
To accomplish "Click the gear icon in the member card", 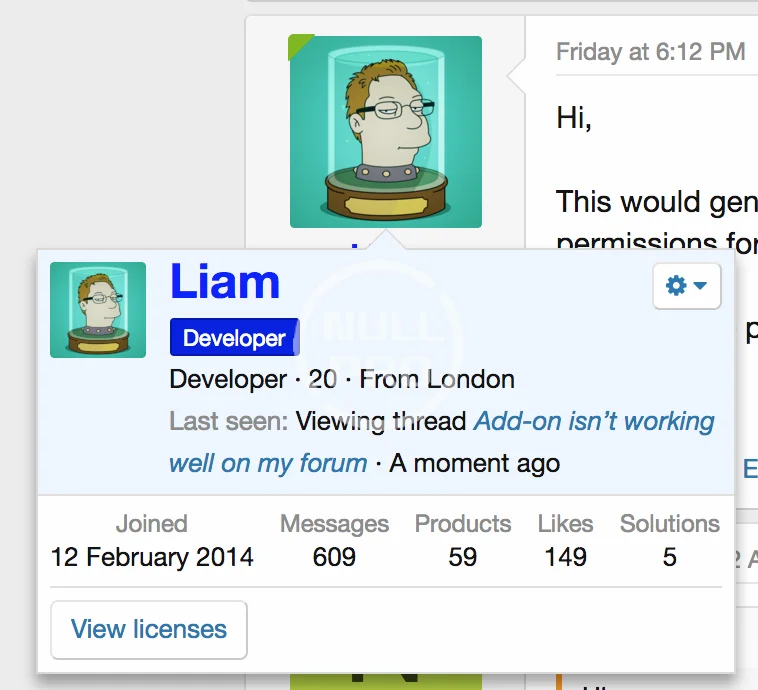I will pos(676,286).
